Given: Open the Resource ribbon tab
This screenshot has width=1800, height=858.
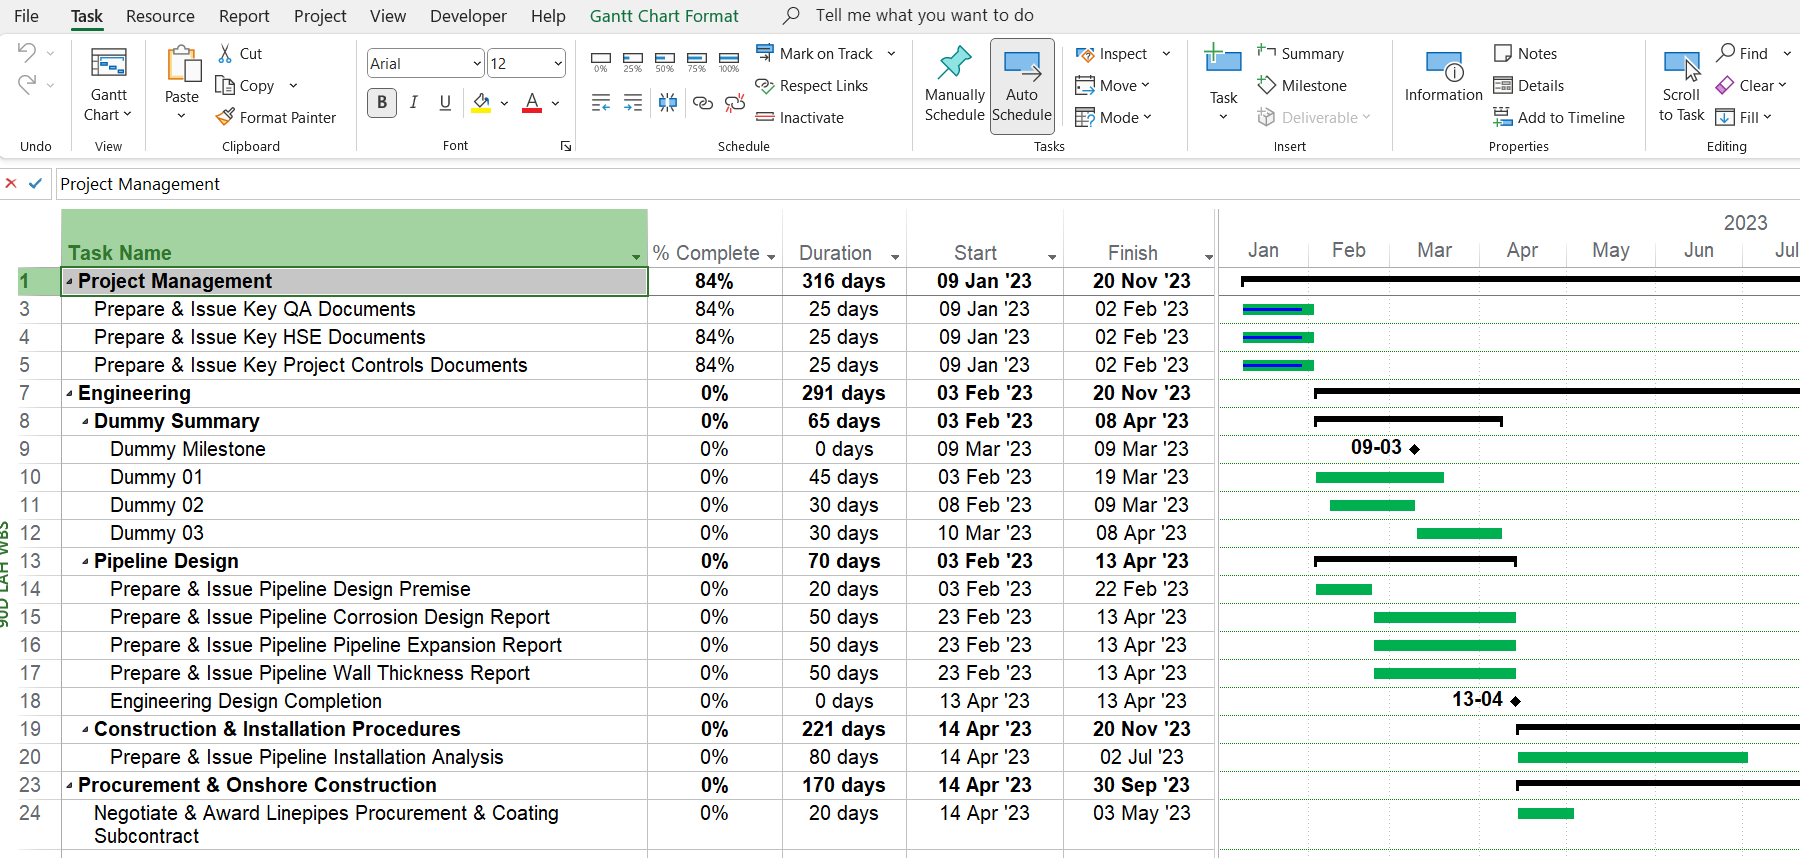Looking at the screenshot, I should (160, 16).
